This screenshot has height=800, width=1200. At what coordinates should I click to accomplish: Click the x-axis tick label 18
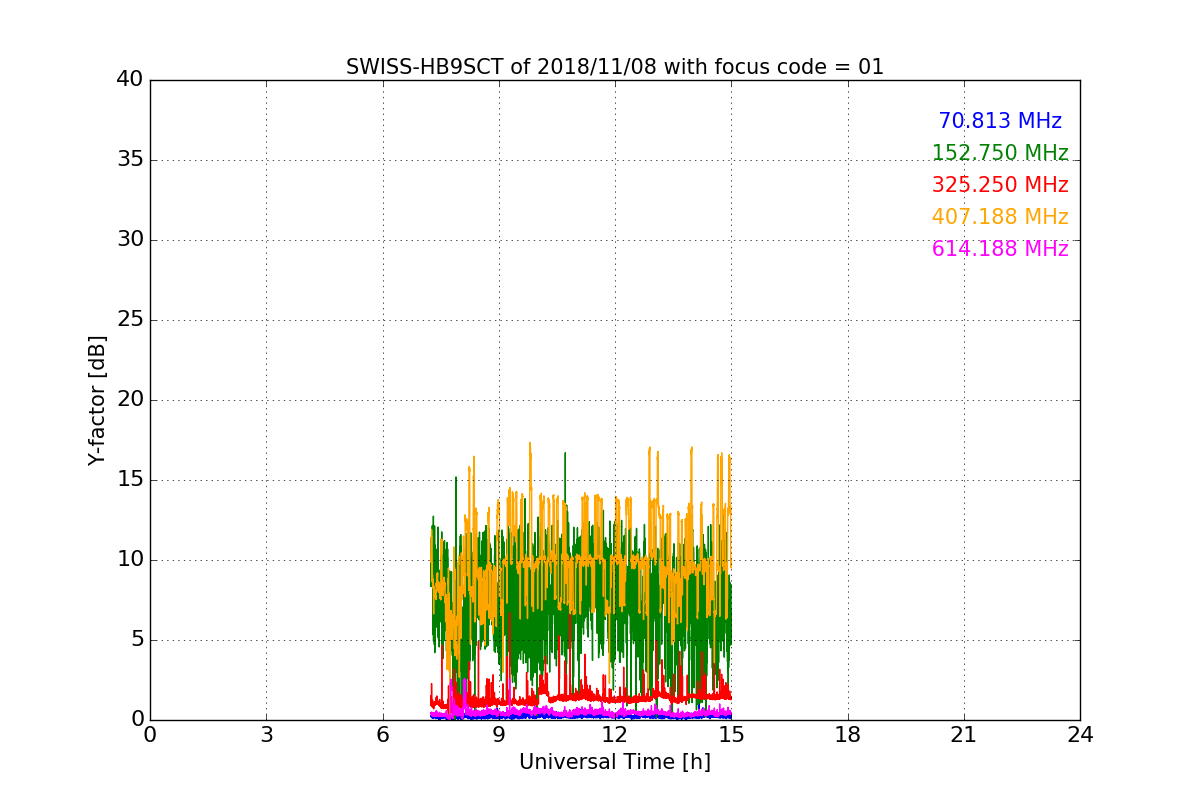point(848,735)
